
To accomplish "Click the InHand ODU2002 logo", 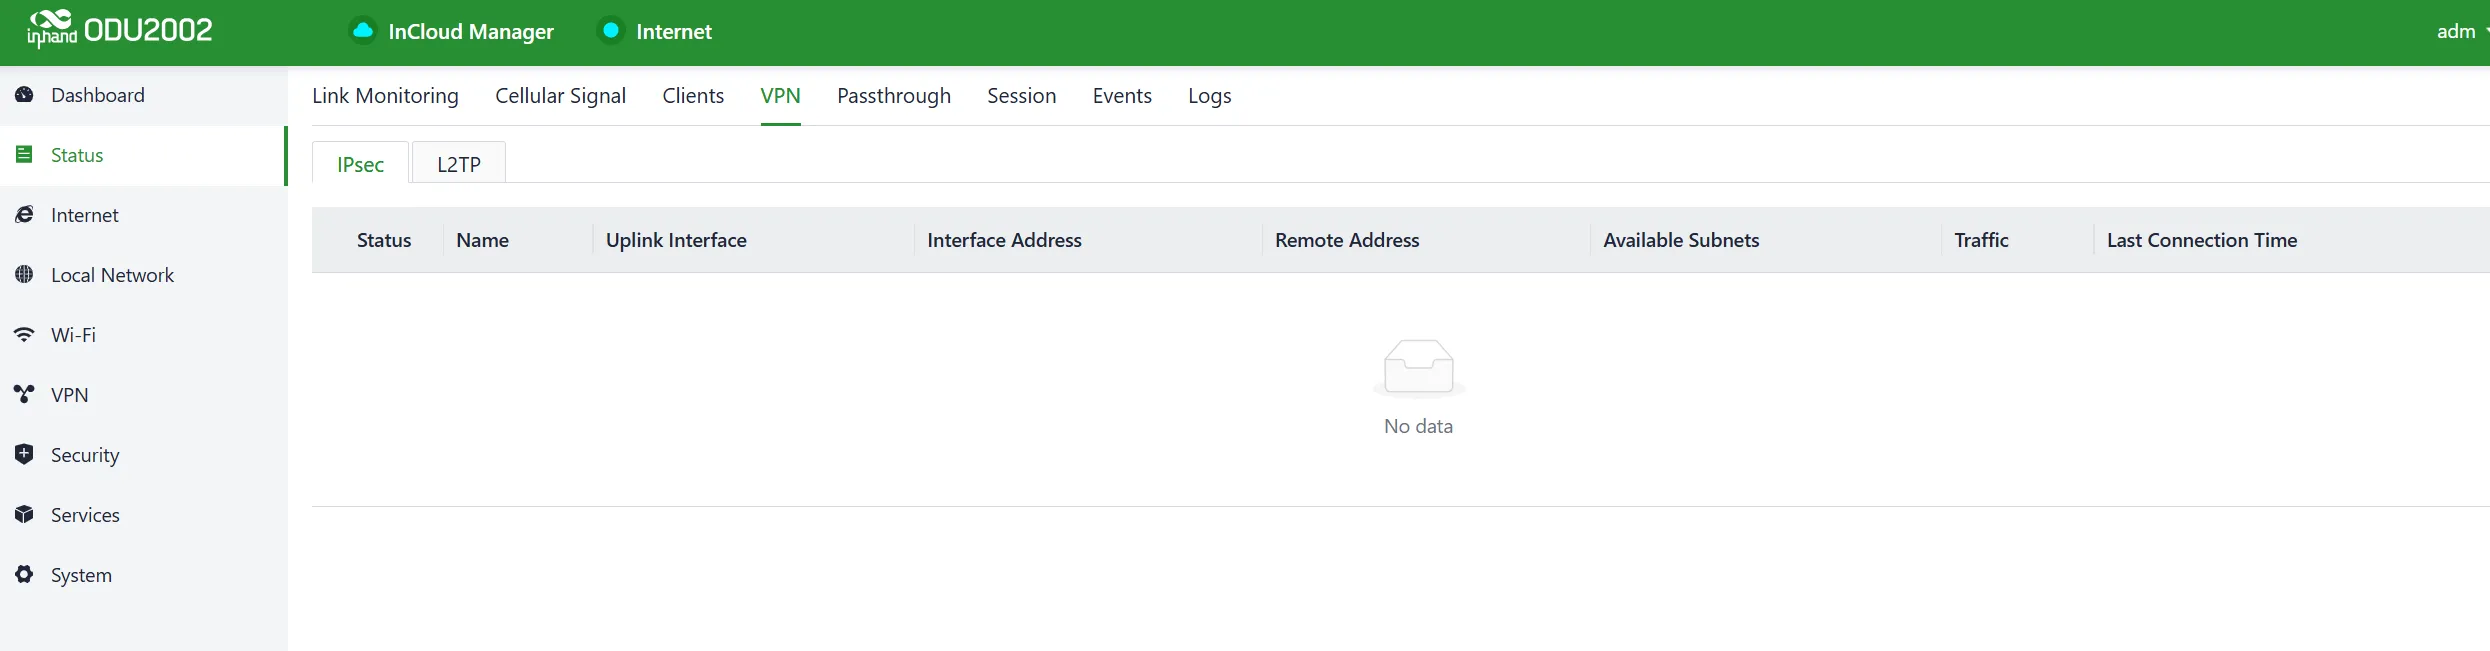I will point(120,29).
